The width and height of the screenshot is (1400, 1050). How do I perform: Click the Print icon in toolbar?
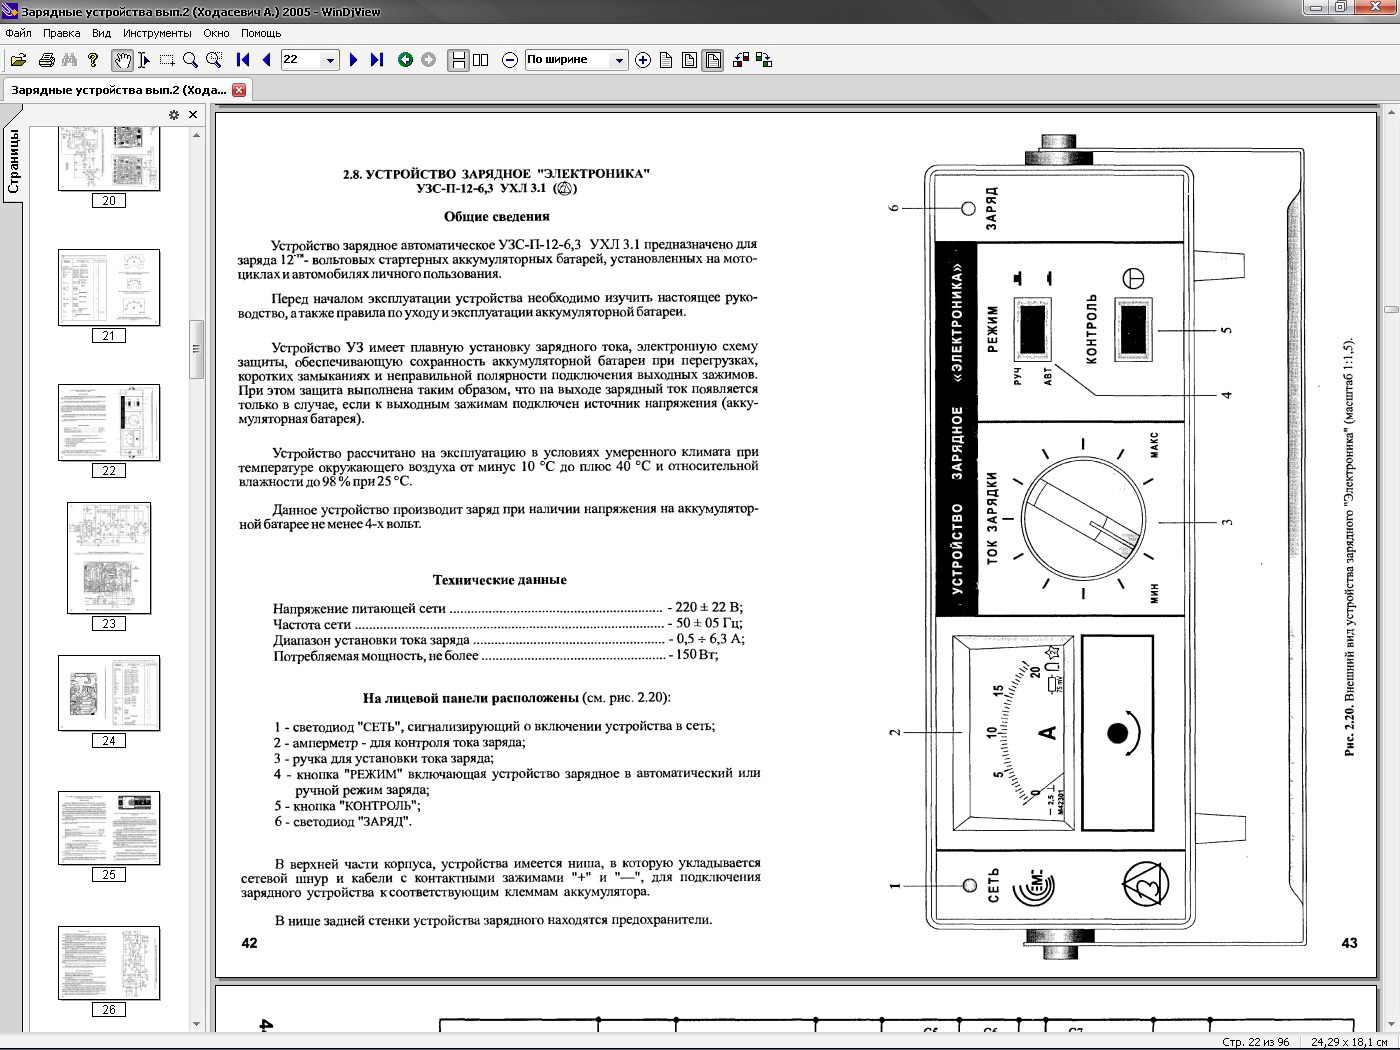(x=46, y=60)
